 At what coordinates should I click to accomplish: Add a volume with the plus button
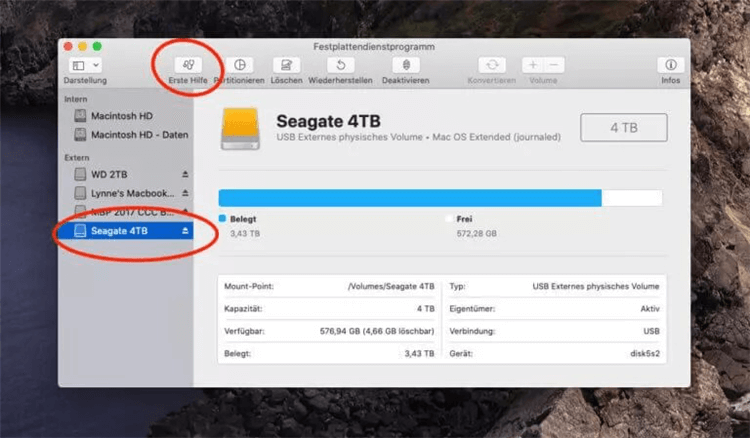tap(532, 65)
